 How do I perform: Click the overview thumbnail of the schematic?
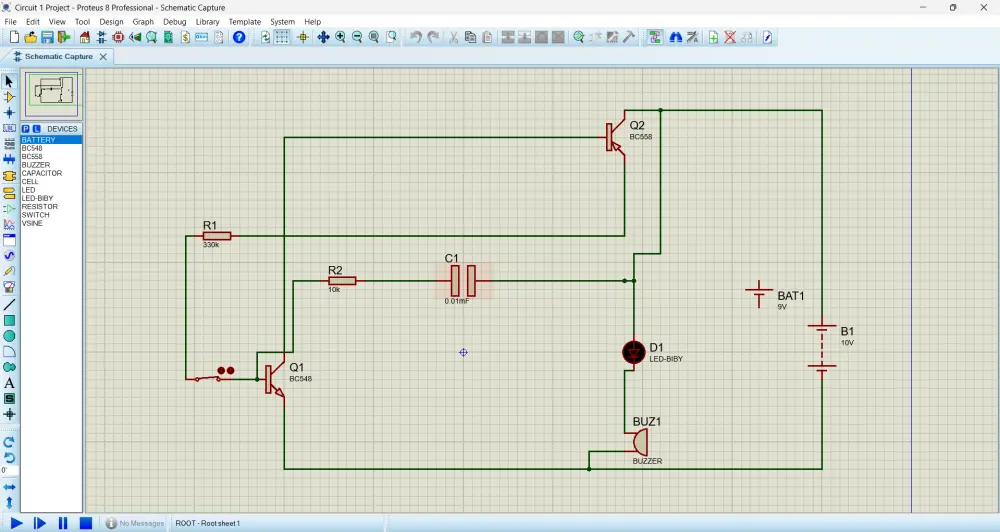click(x=52, y=94)
